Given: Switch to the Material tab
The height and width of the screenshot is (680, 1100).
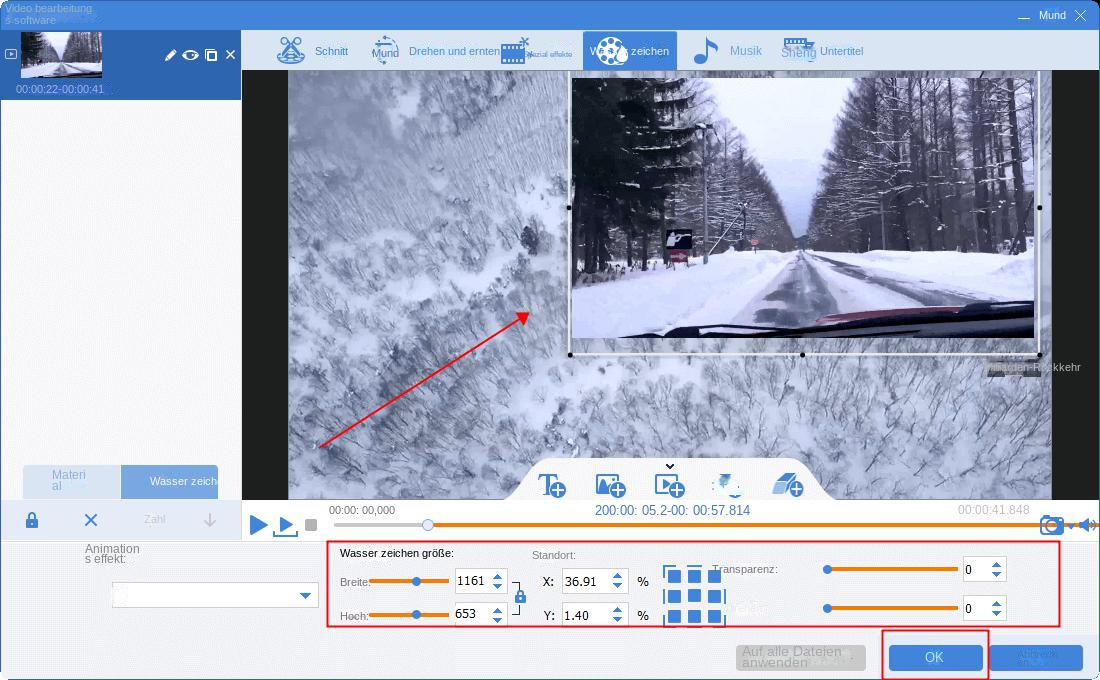Looking at the screenshot, I should [x=72, y=481].
